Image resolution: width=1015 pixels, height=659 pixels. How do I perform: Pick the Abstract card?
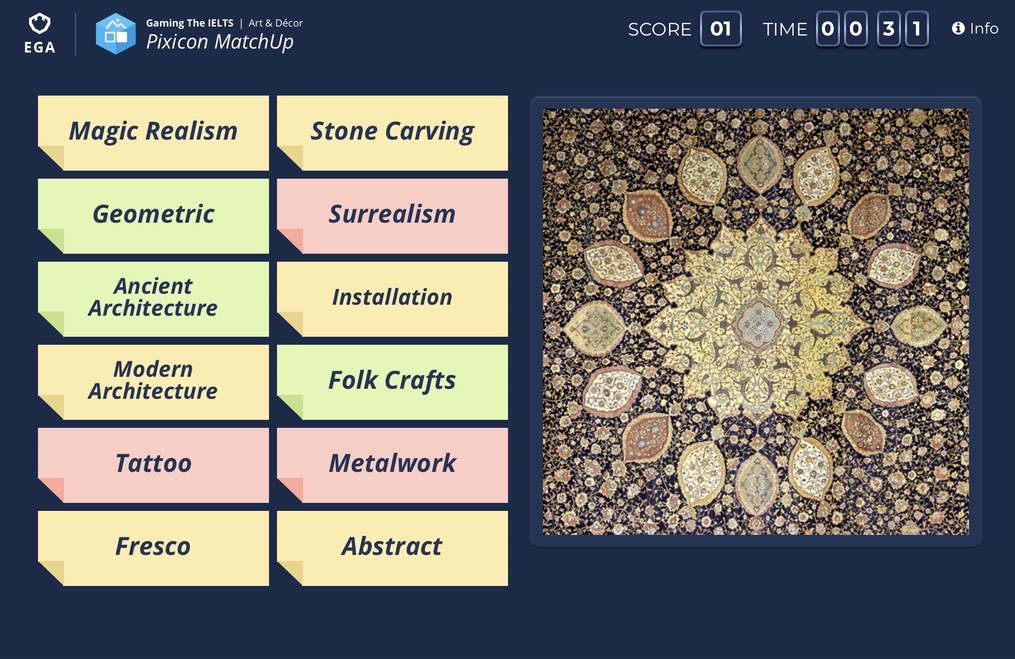click(392, 548)
